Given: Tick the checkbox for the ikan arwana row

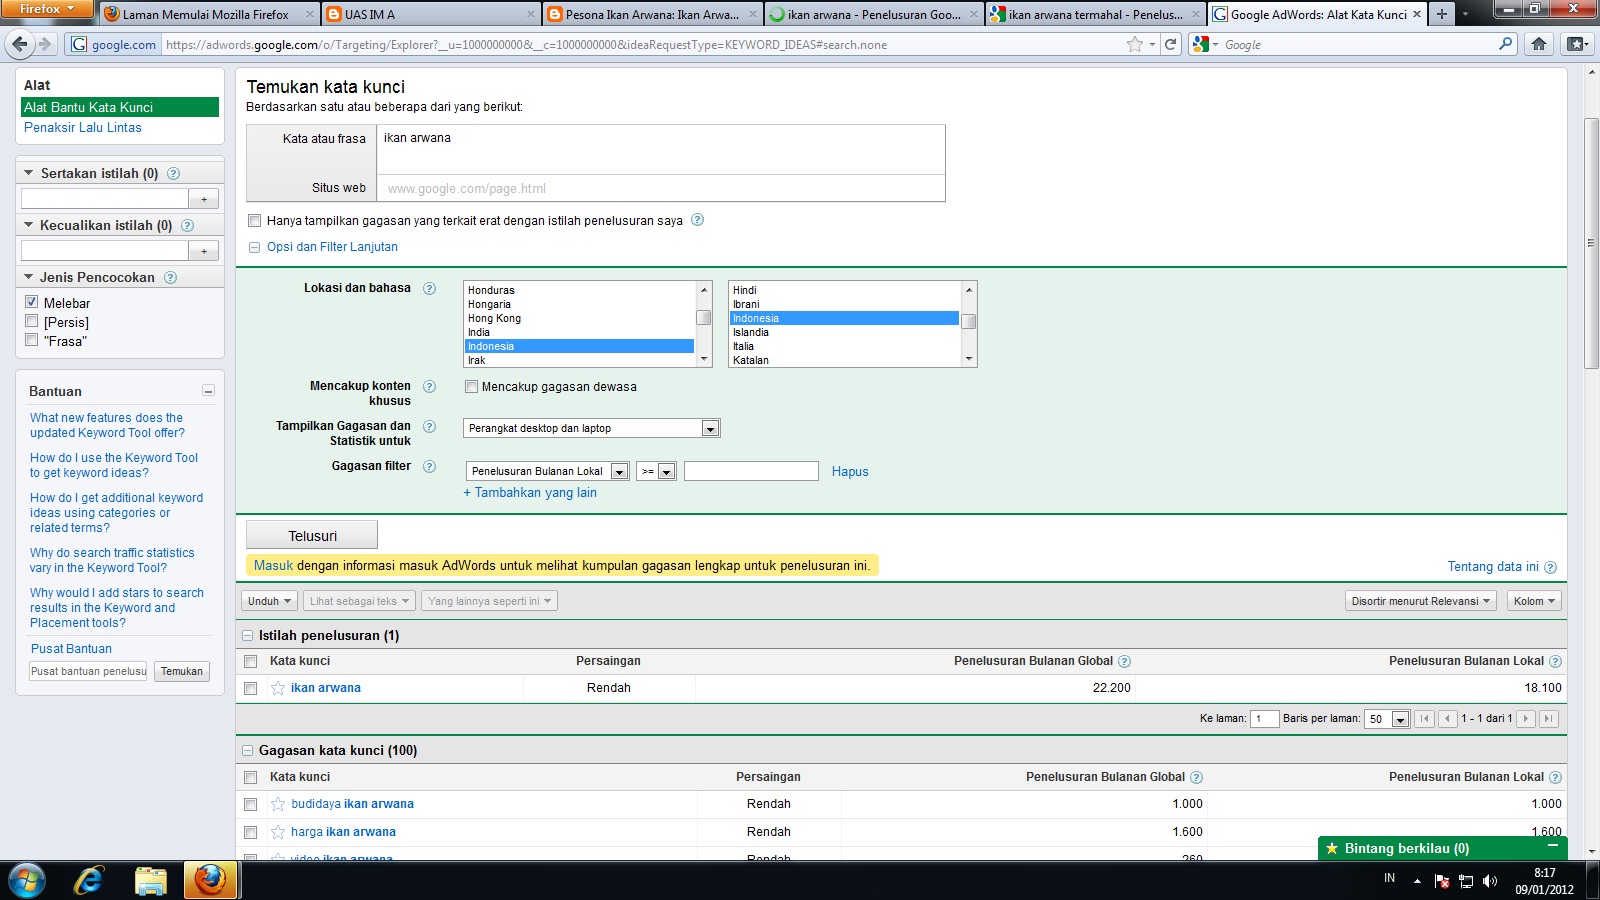Looking at the screenshot, I should pos(251,688).
